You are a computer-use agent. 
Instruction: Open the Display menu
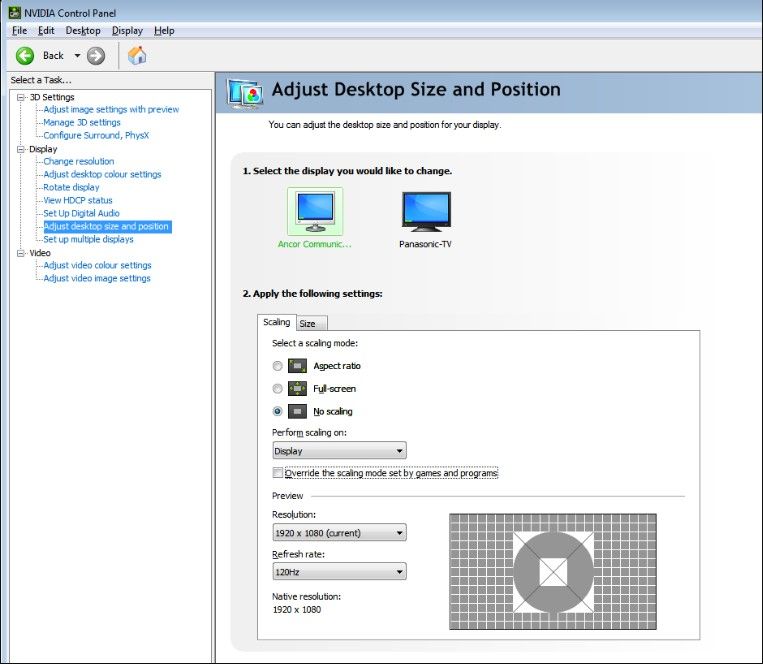tap(127, 31)
